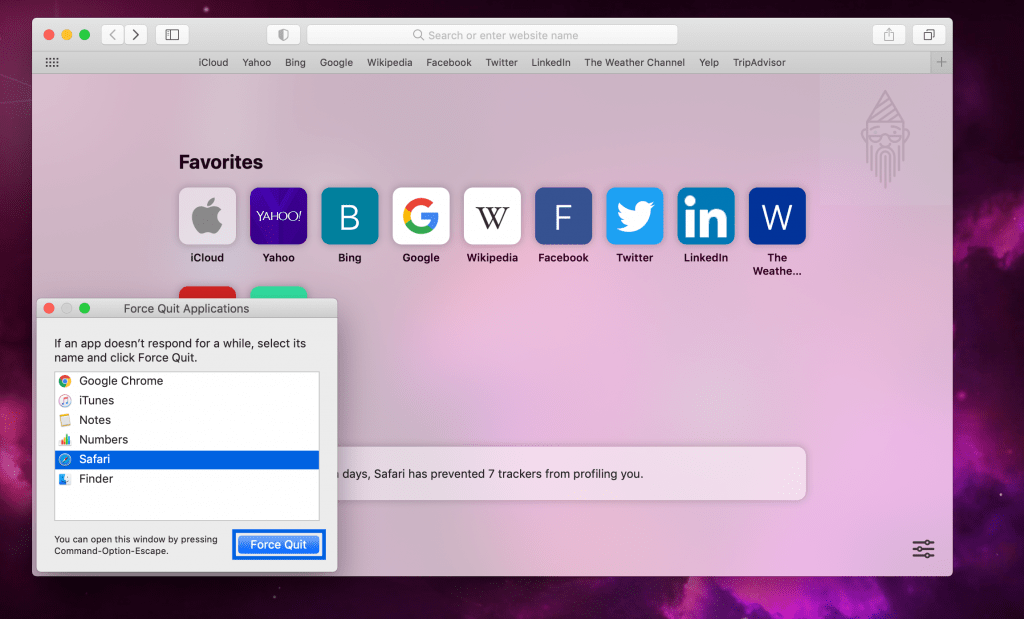This screenshot has width=1024, height=619.
Task: Toggle the Safari sidebar button
Action: (x=172, y=35)
